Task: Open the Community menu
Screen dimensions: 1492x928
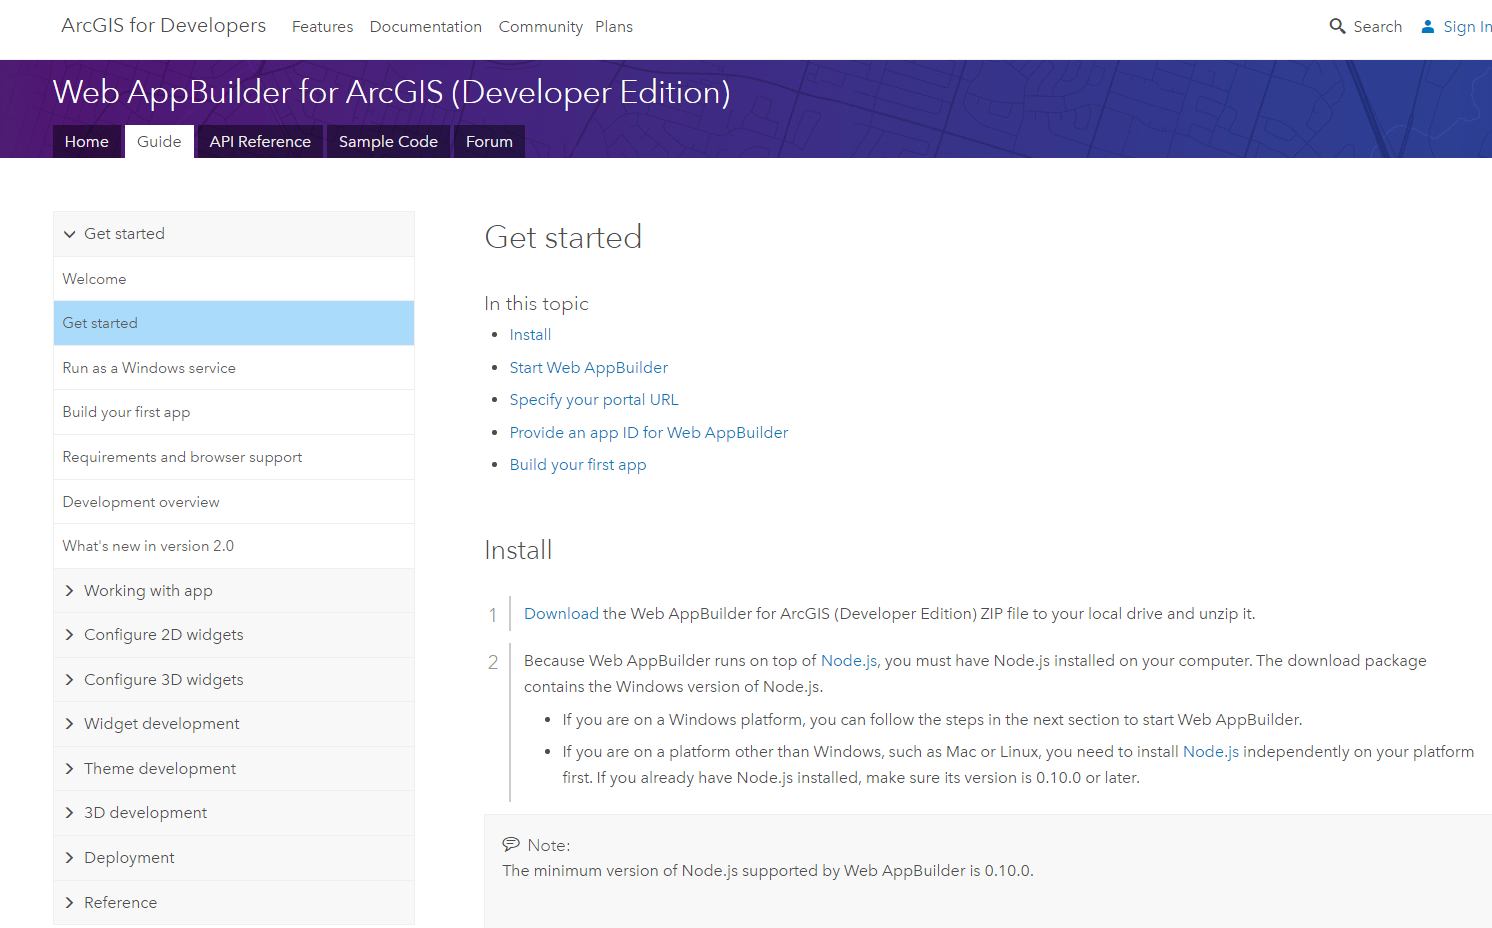Action: [540, 27]
